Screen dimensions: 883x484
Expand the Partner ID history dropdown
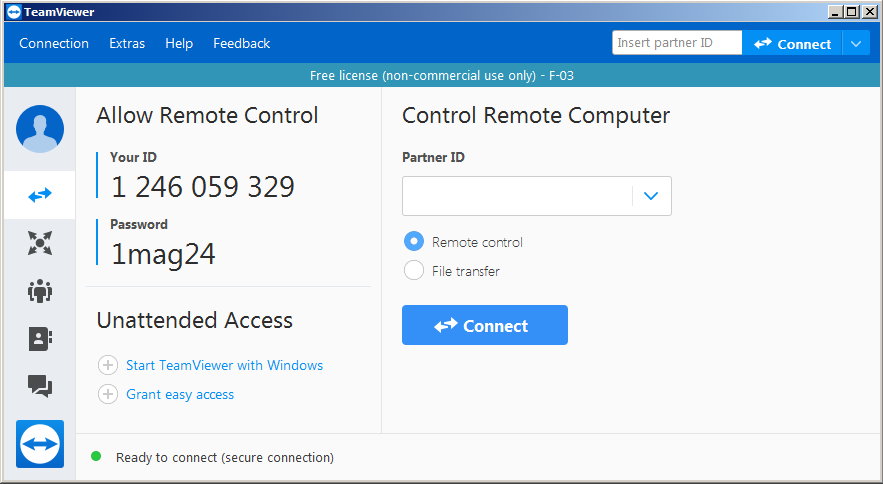coord(651,196)
